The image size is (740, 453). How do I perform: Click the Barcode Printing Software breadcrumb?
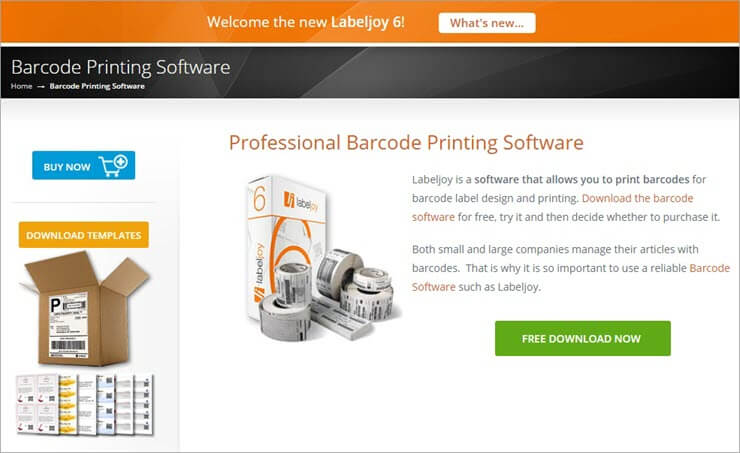(97, 86)
